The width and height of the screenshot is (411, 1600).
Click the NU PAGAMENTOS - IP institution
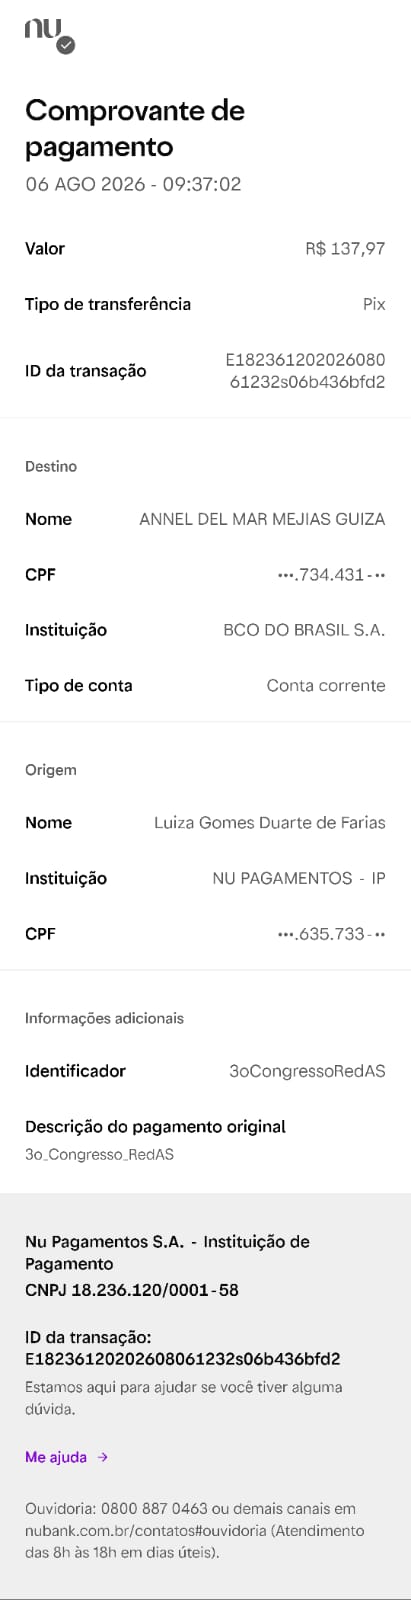pos(299,879)
